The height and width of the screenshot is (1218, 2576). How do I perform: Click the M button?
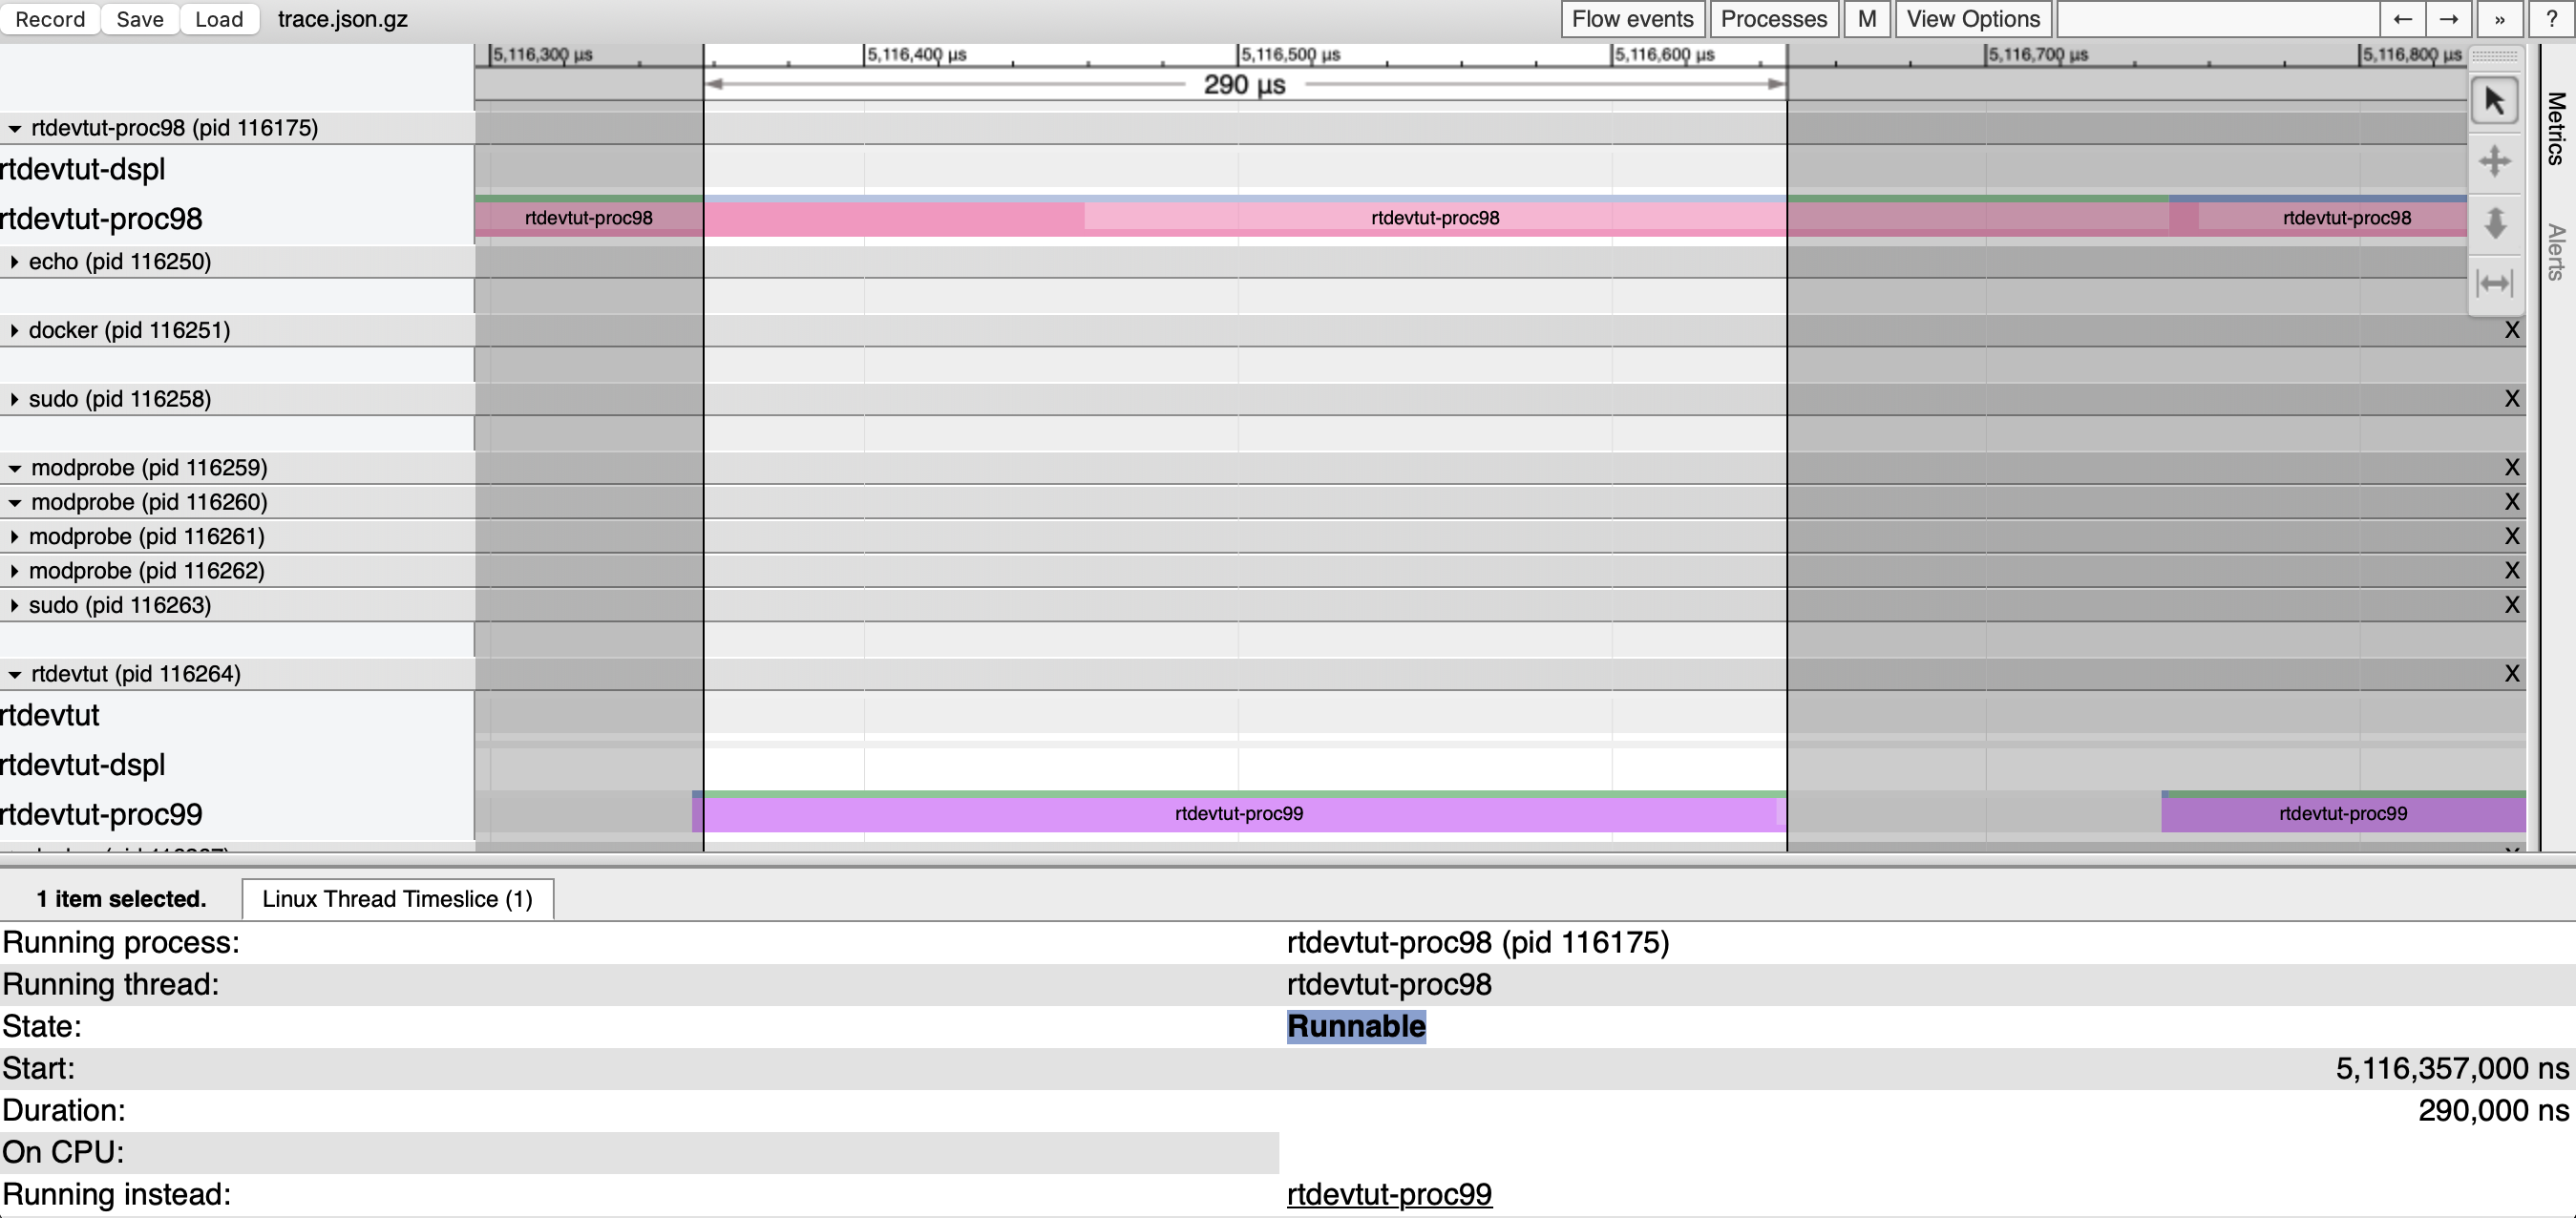tap(1866, 19)
